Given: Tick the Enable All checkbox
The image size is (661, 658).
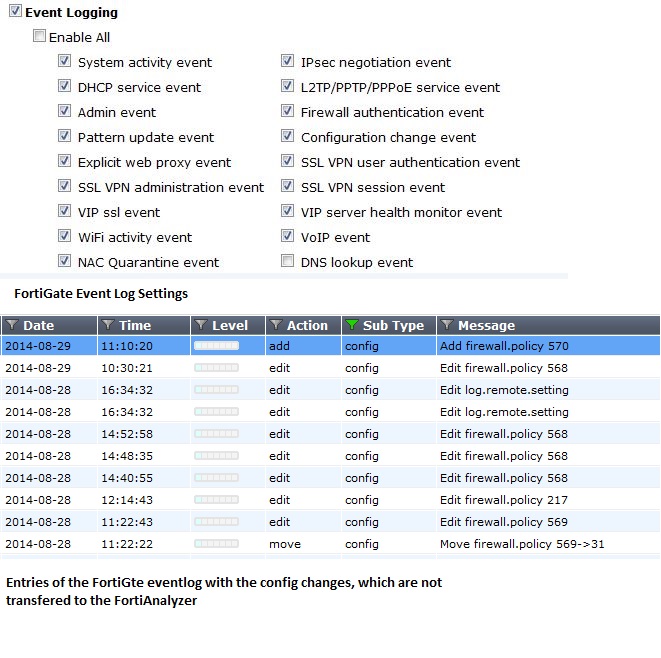Looking at the screenshot, I should [x=40, y=36].
